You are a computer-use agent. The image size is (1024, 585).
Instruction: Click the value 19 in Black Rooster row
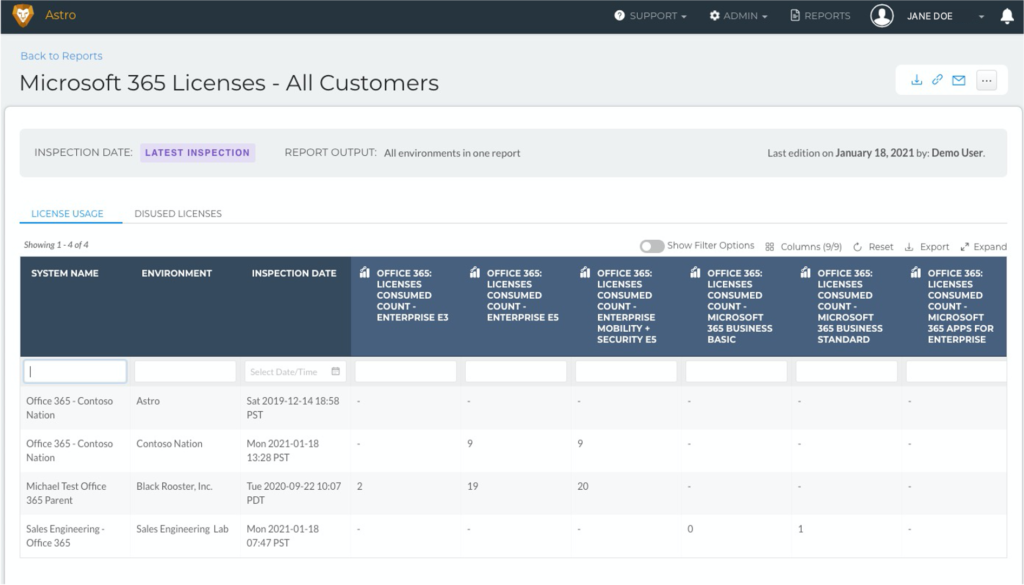(473, 486)
